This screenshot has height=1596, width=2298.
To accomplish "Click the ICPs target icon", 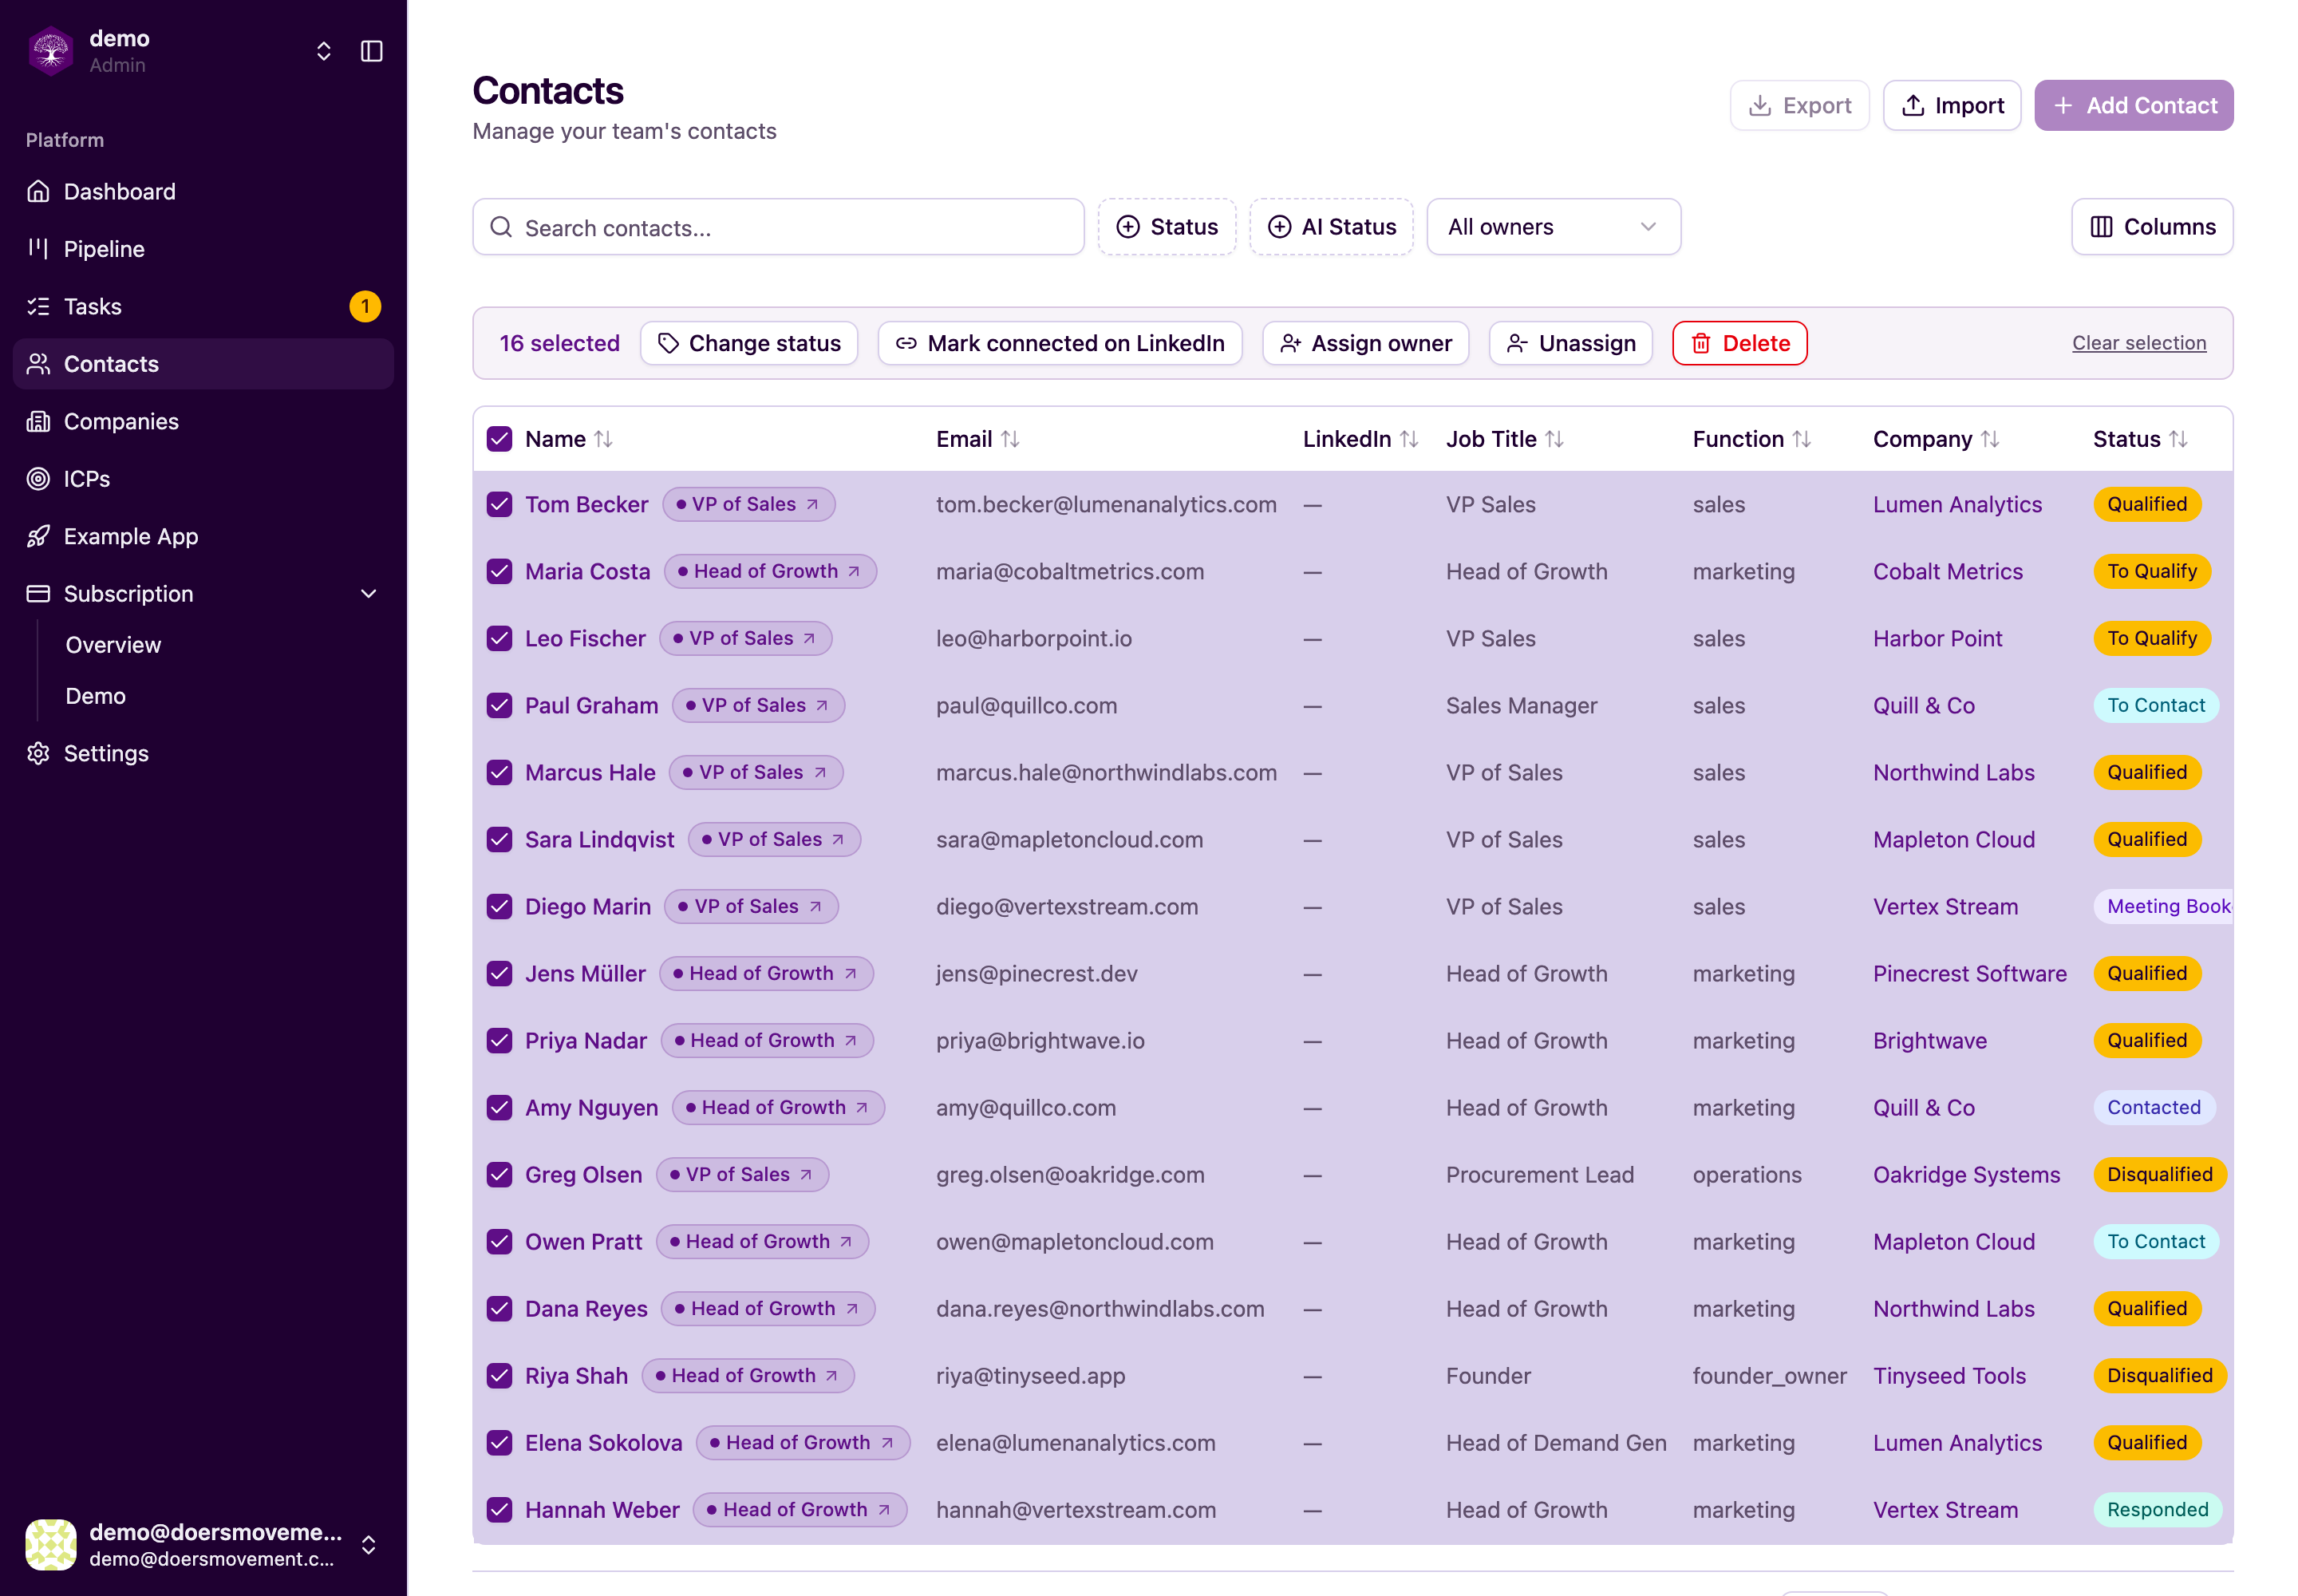I will click(38, 479).
